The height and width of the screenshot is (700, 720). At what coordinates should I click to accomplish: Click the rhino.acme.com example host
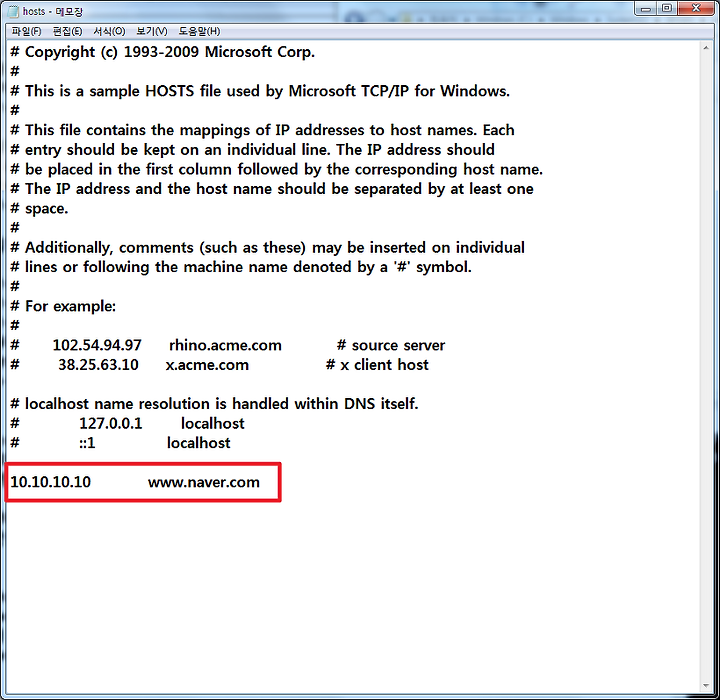(225, 345)
